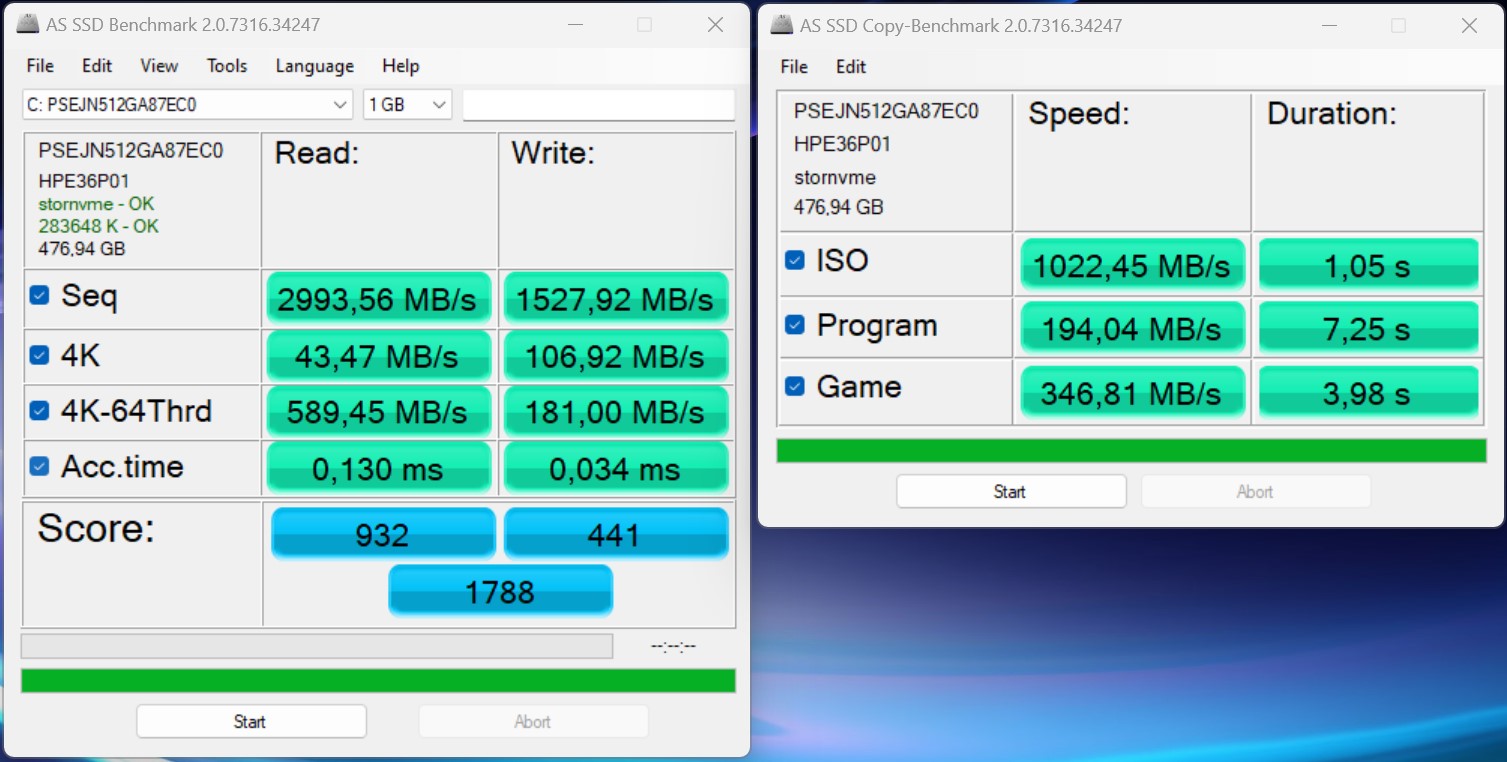Minimize the Copy-Benchmark window
Image resolution: width=1507 pixels, height=762 pixels.
(x=1328, y=25)
